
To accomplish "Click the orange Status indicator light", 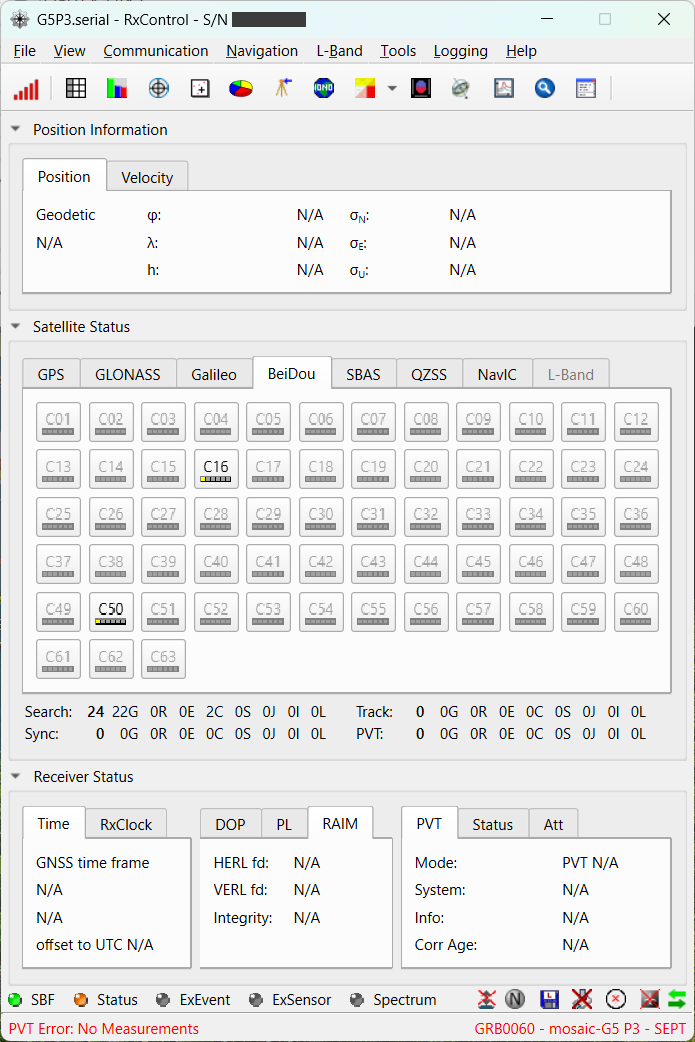I will 80,999.
